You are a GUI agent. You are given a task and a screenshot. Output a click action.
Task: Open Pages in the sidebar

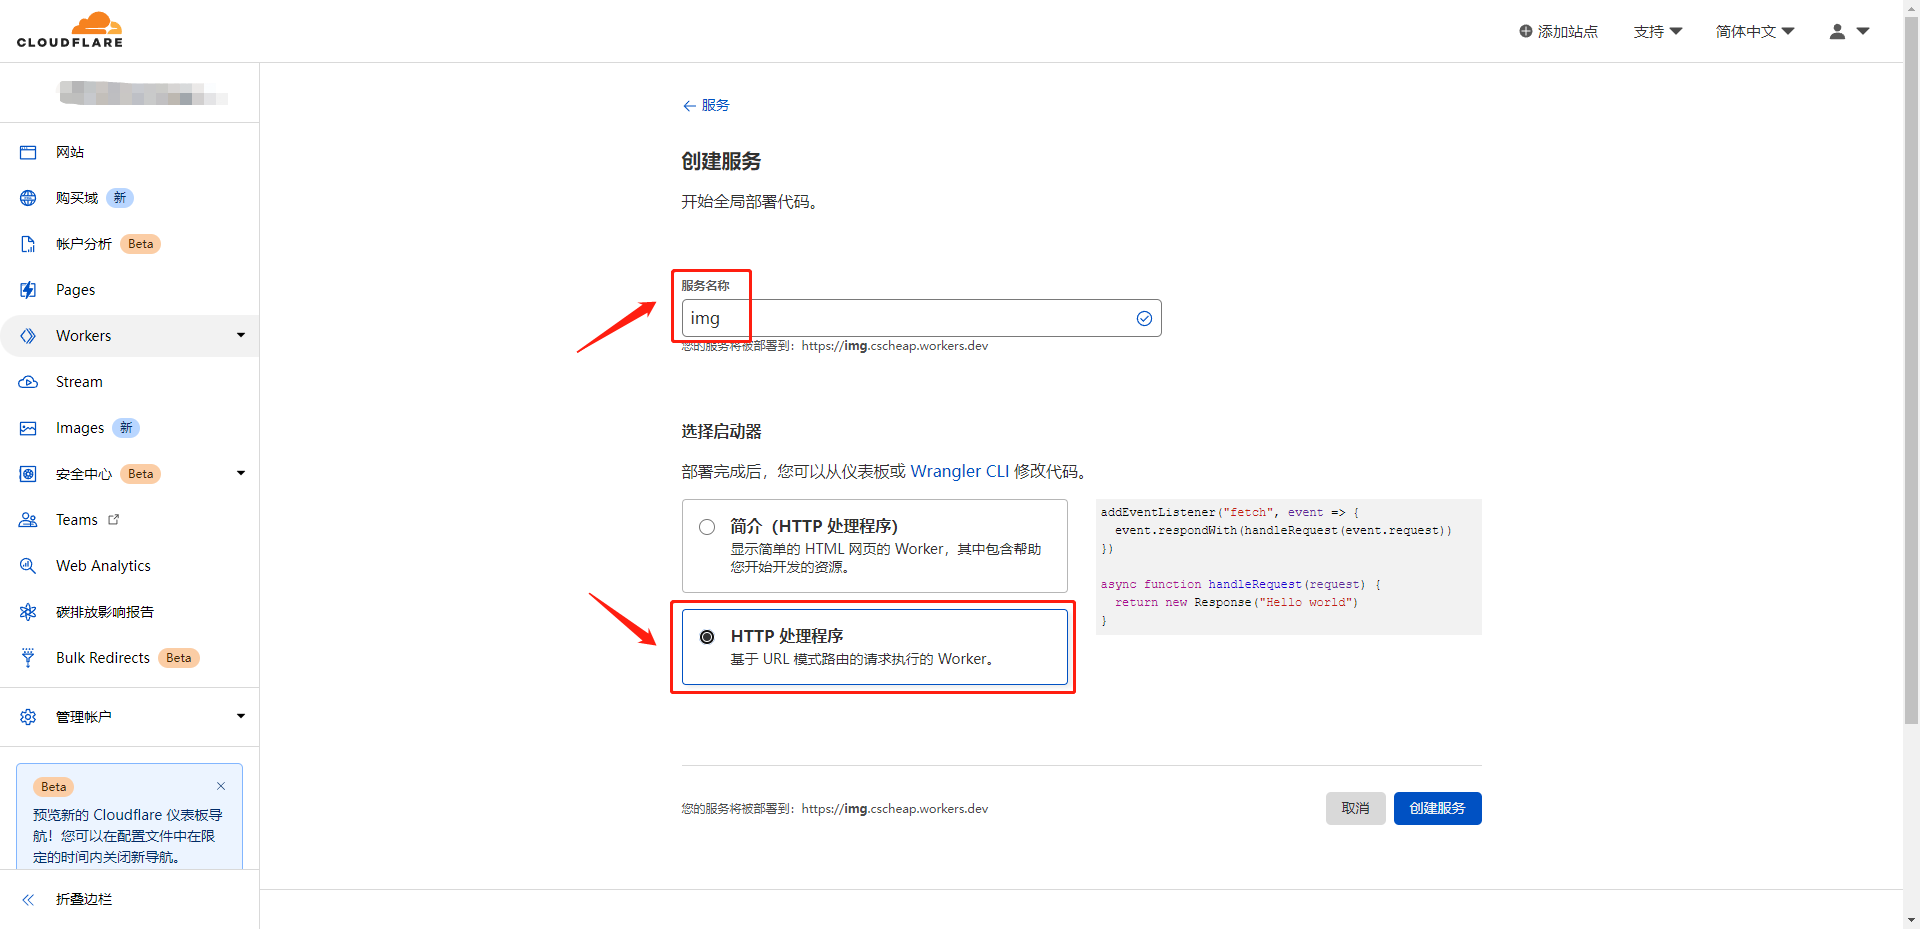point(76,290)
